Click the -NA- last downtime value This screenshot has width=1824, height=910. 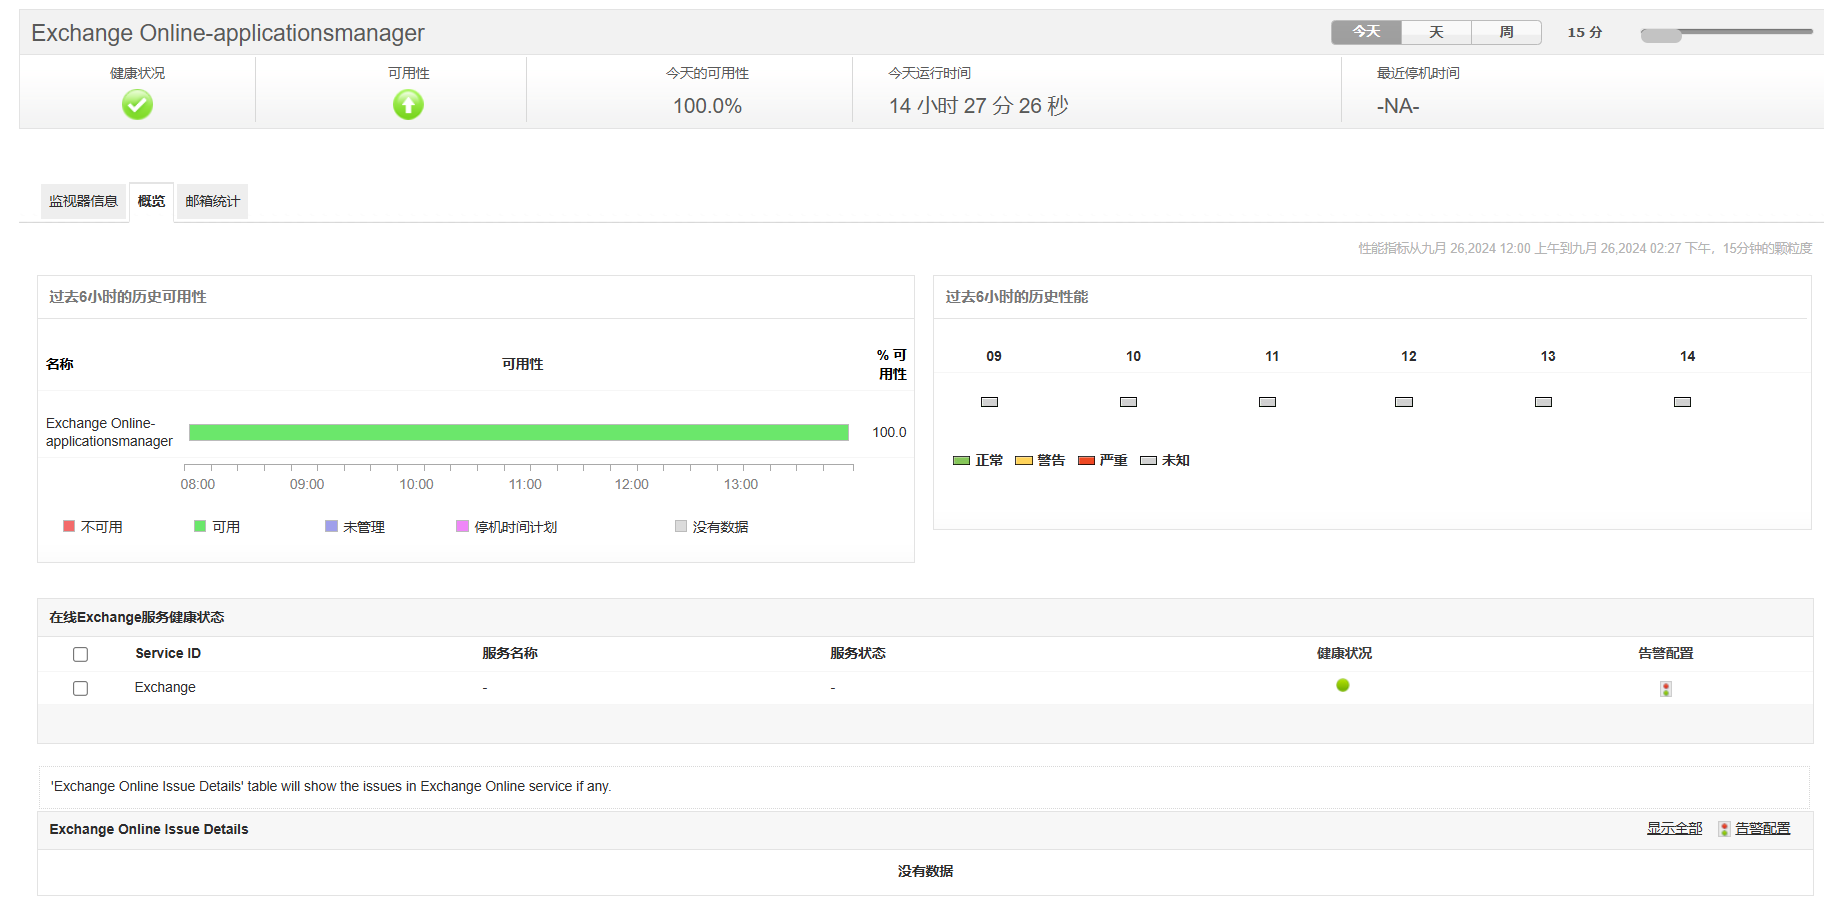(x=1398, y=106)
